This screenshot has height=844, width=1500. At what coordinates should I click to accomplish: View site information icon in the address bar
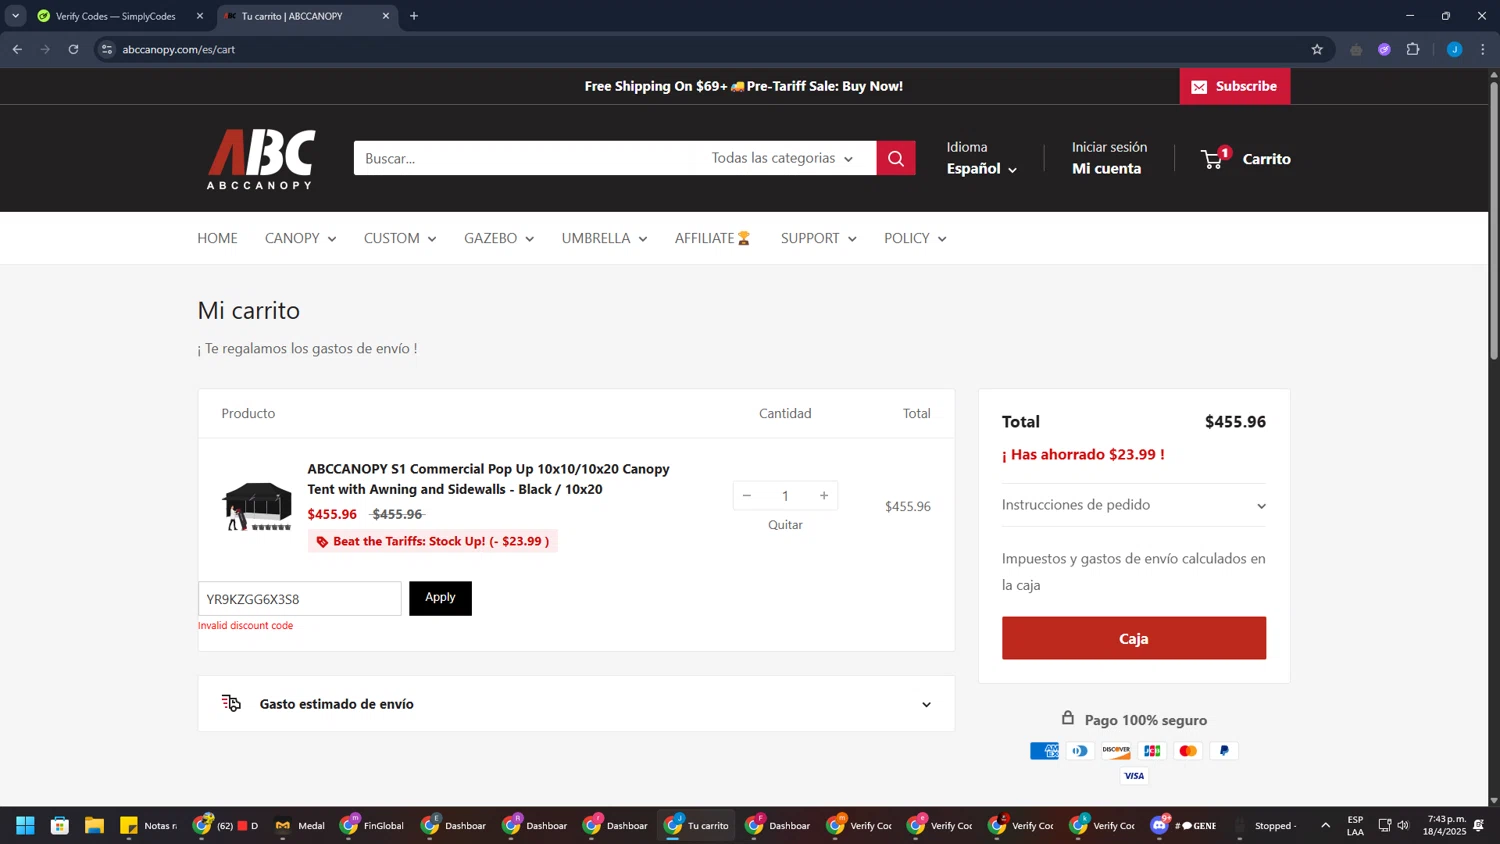(x=107, y=49)
